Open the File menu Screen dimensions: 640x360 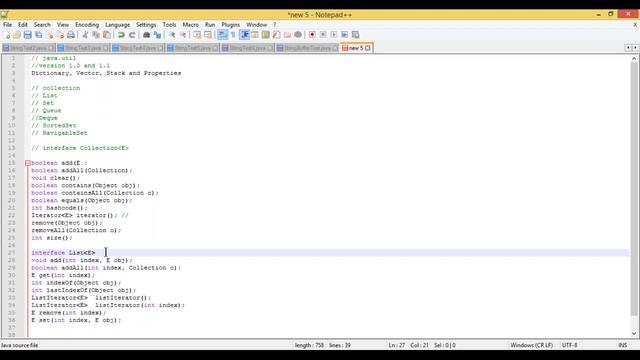point(7,25)
